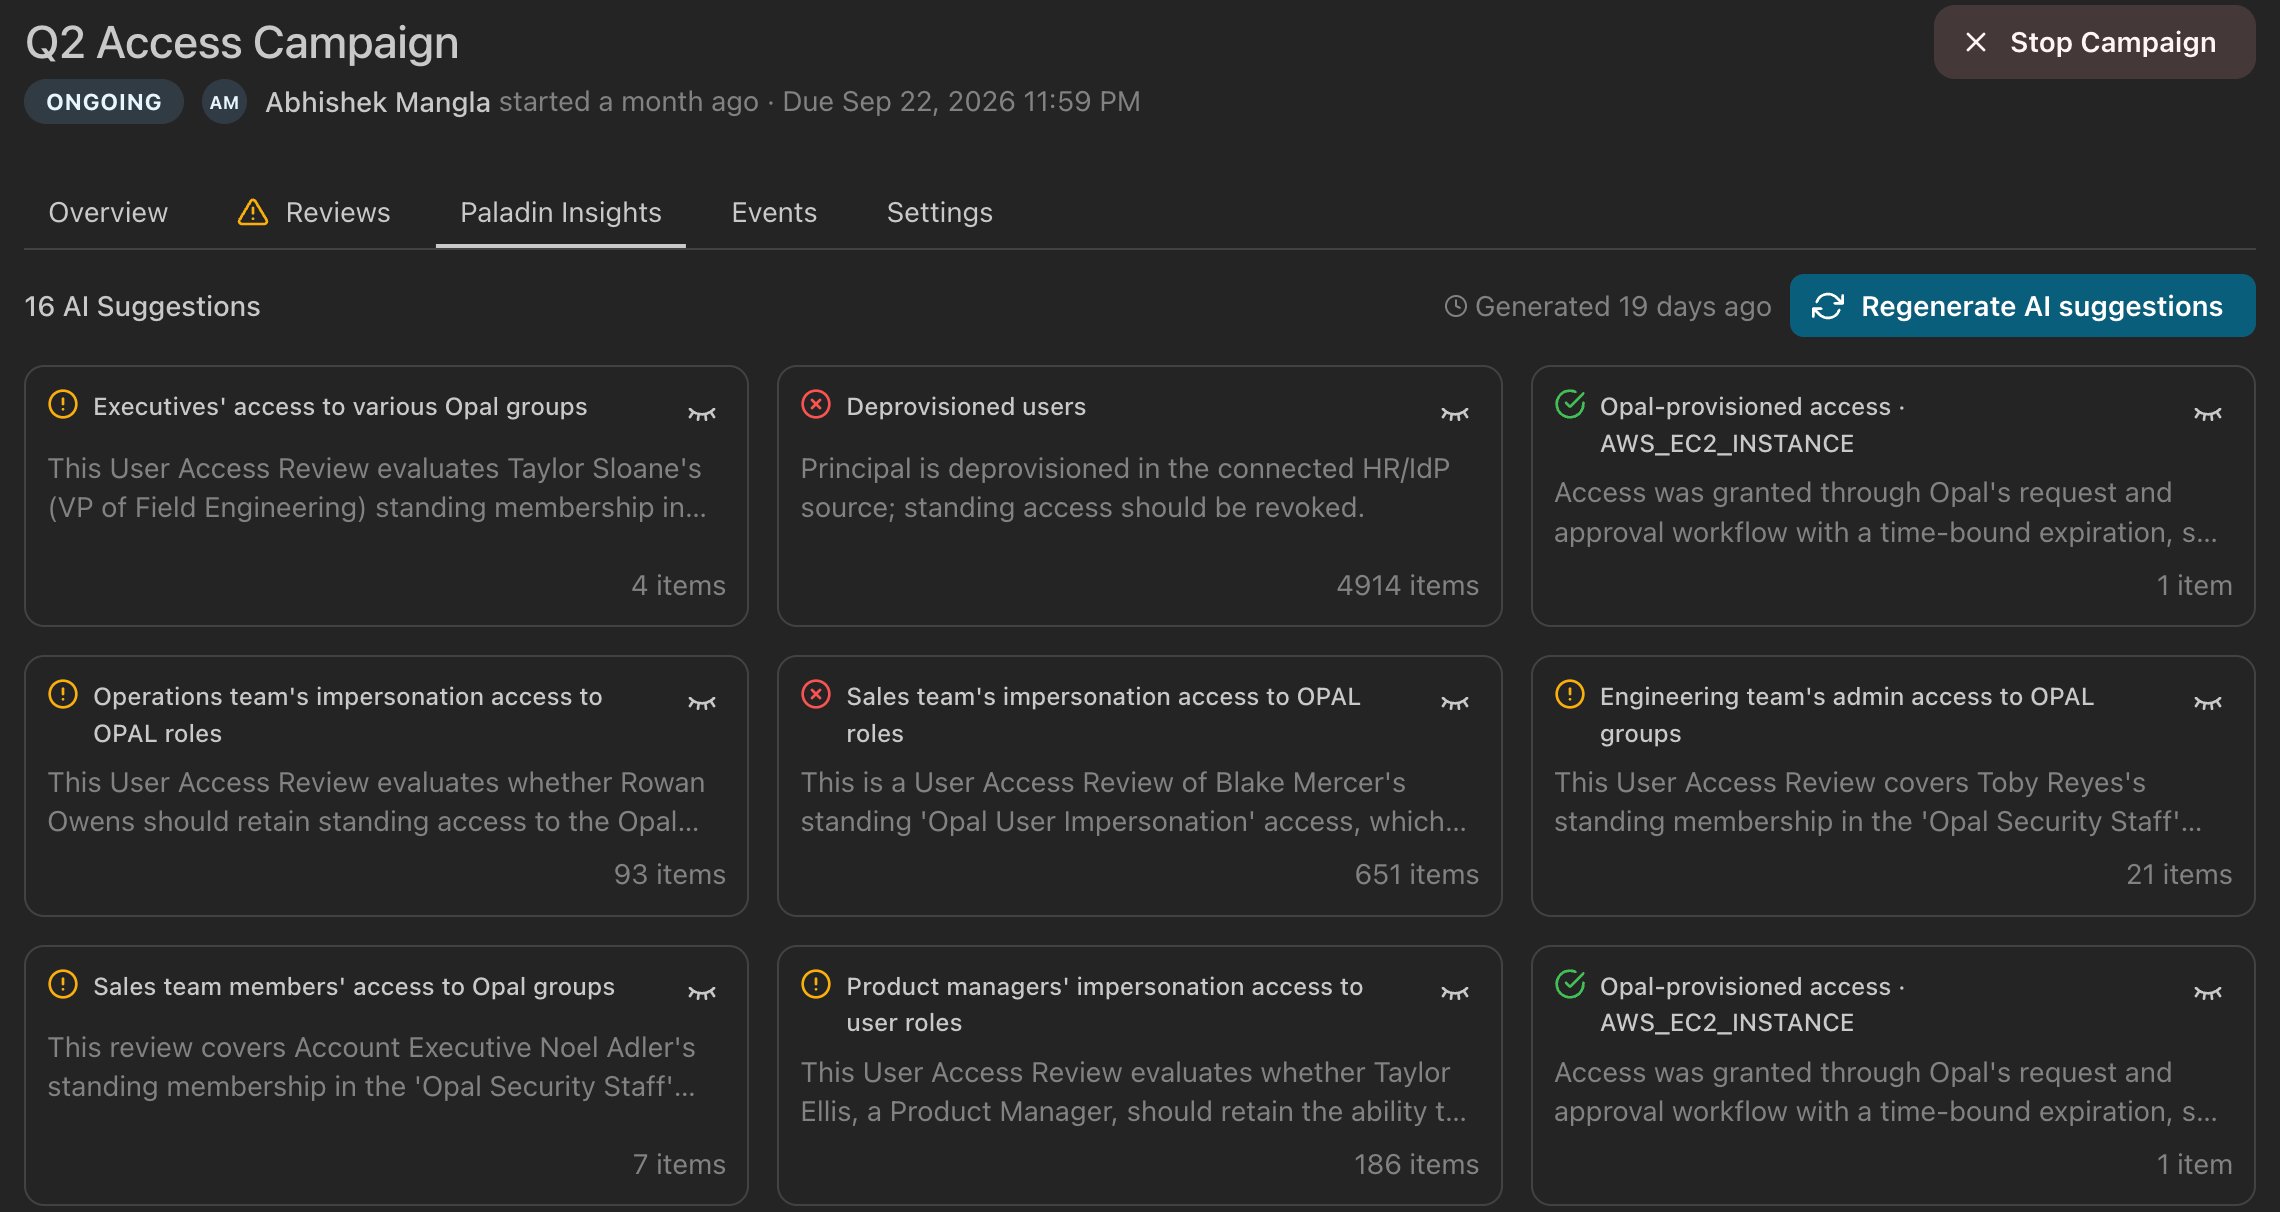2280x1212 pixels.
Task: Click warning icon on Product managers' impersonation card
Action: (816, 984)
